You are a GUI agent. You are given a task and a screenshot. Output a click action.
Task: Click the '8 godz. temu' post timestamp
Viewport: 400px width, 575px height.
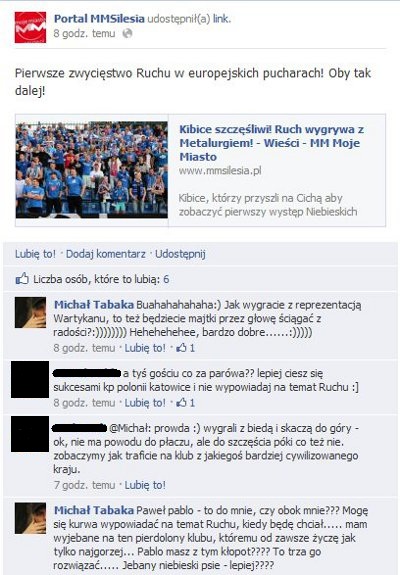84,33
